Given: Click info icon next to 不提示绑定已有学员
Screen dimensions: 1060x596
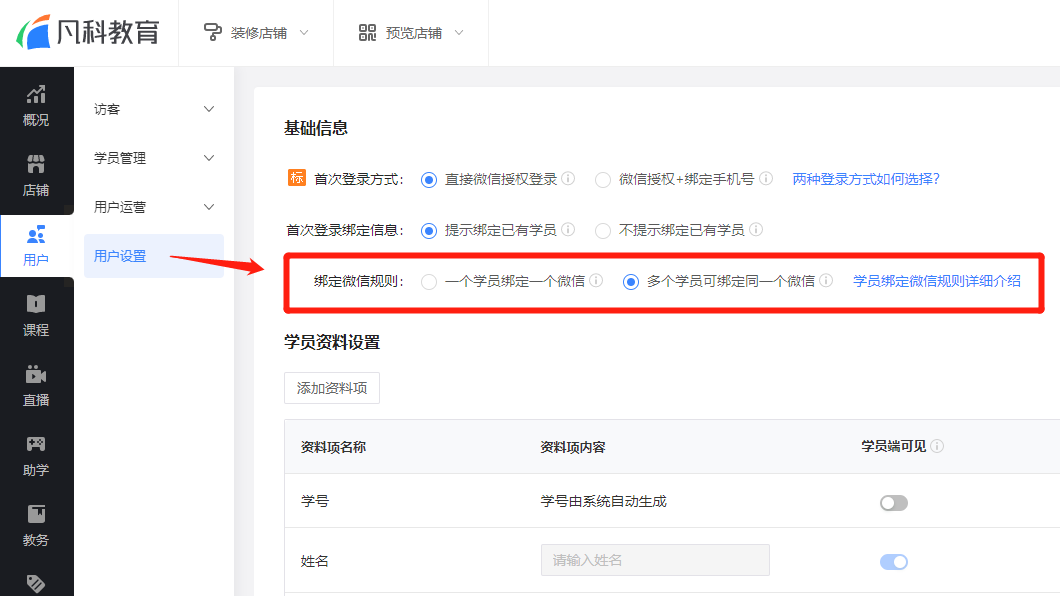Looking at the screenshot, I should [756, 230].
